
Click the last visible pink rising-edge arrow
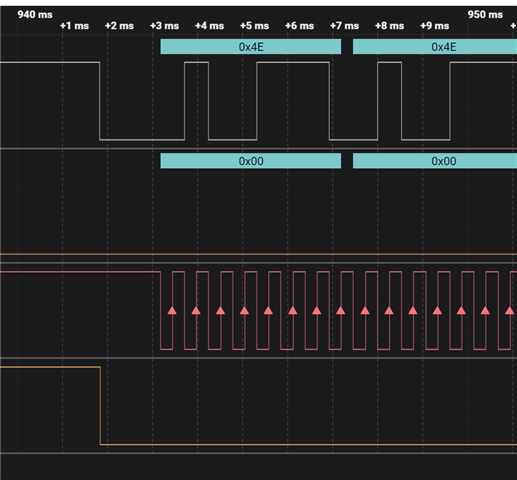tap(509, 310)
